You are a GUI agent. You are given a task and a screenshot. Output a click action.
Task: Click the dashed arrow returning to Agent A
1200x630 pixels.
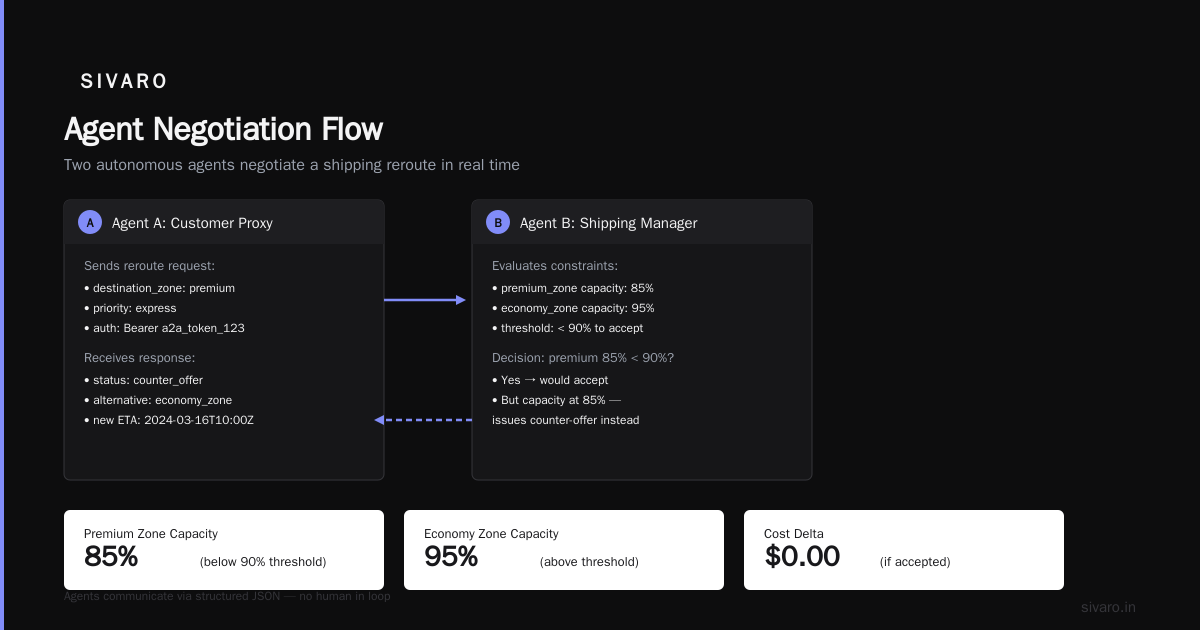(423, 420)
